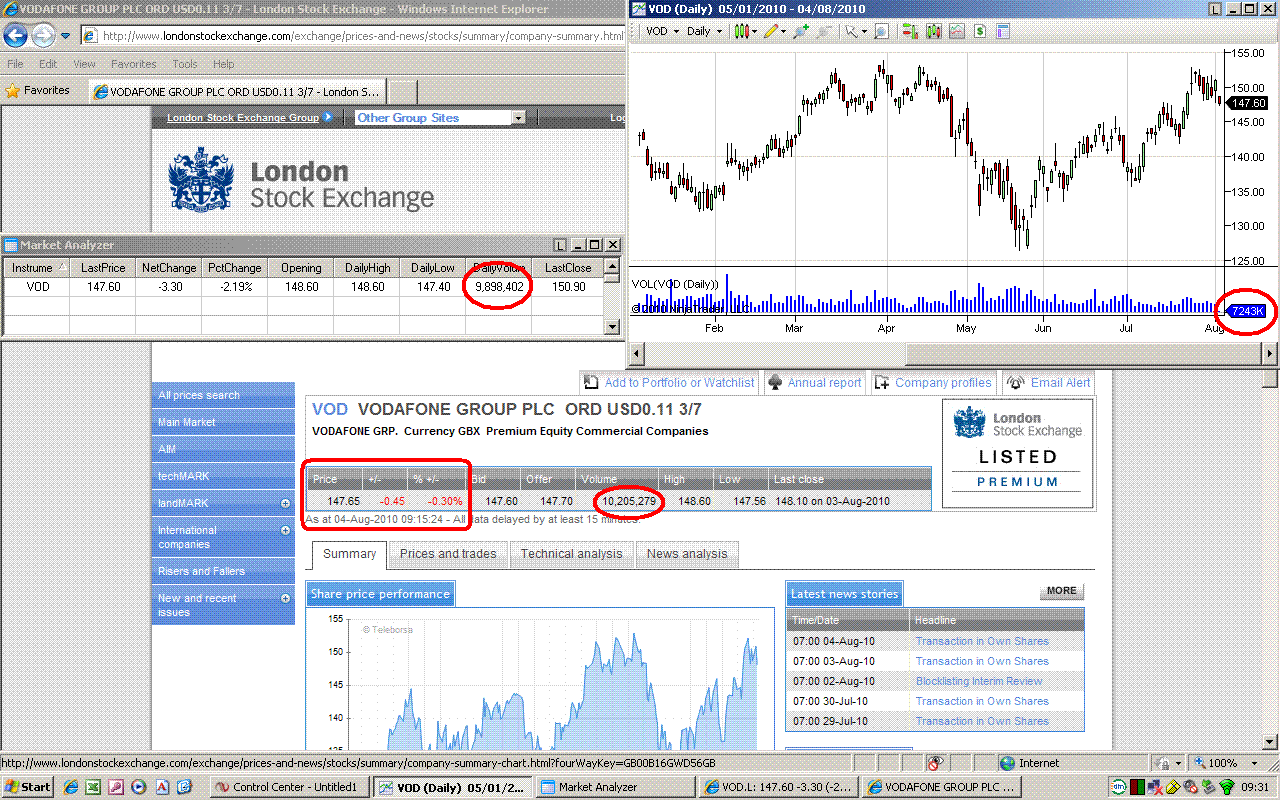Open the File menu in Internet Explorer
Viewport: 1280px width, 800px height.
tap(15, 64)
